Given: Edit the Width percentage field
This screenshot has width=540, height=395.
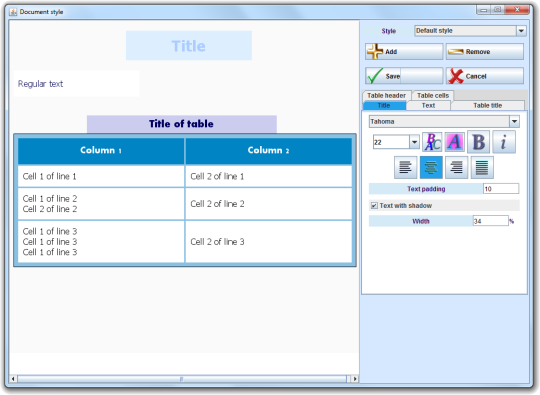Looking at the screenshot, I should coord(490,221).
